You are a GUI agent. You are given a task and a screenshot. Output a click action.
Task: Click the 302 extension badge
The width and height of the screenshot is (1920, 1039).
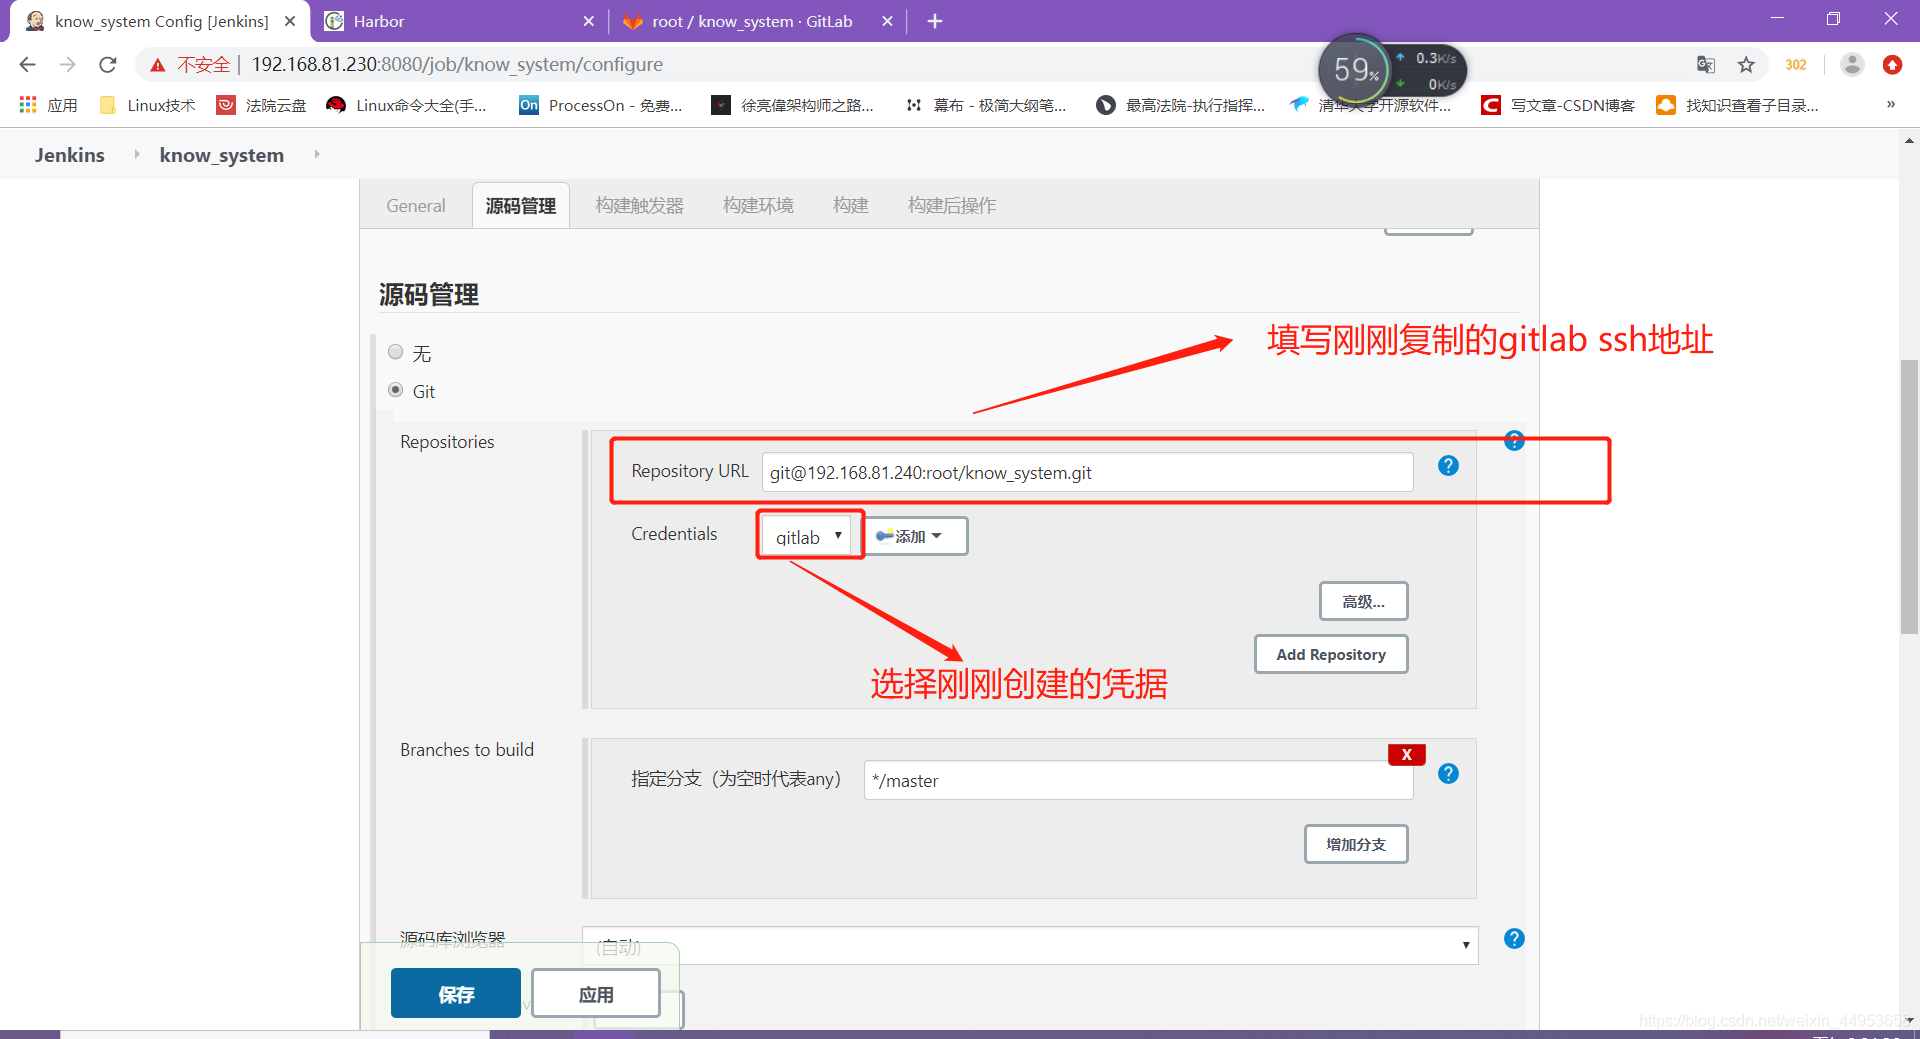pos(1796,65)
